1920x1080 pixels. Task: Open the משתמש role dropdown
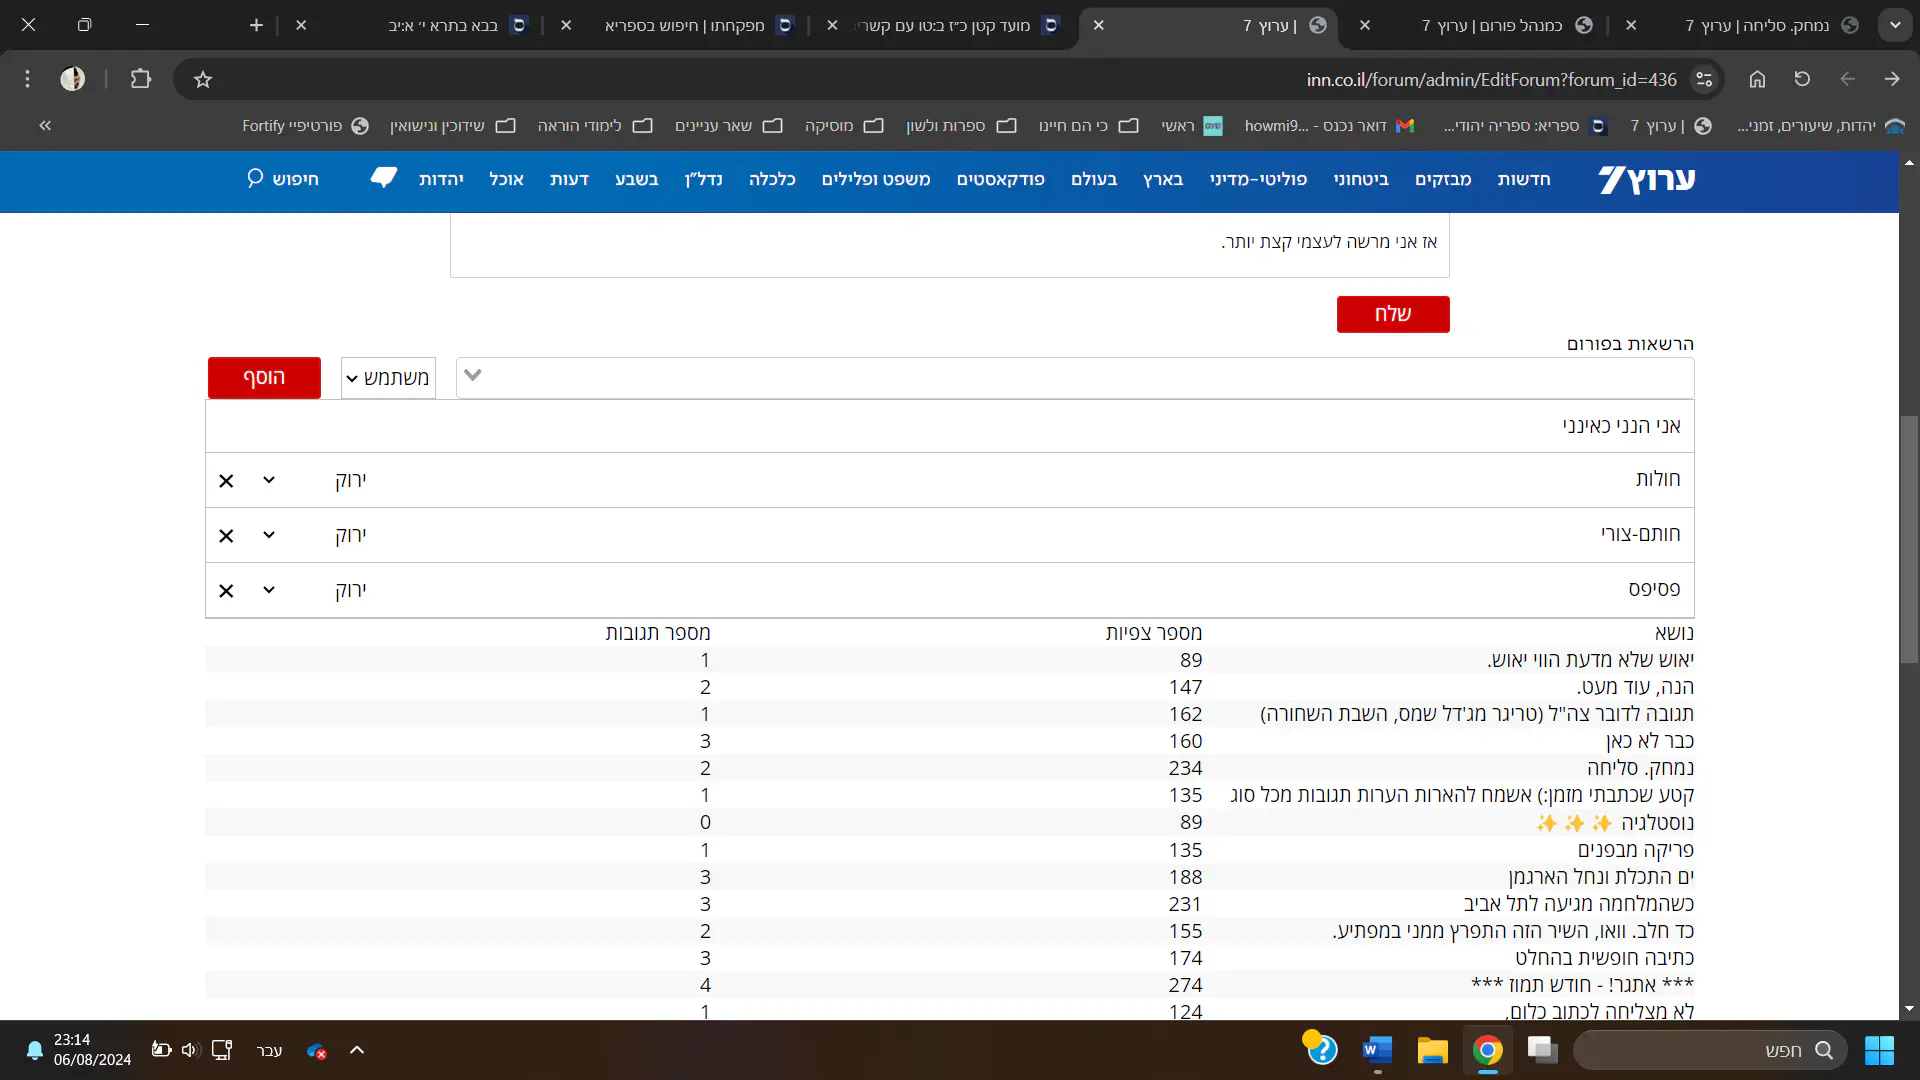(388, 378)
